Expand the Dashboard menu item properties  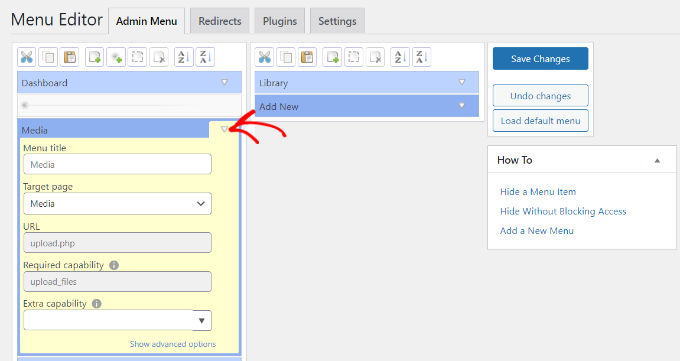[x=224, y=82]
